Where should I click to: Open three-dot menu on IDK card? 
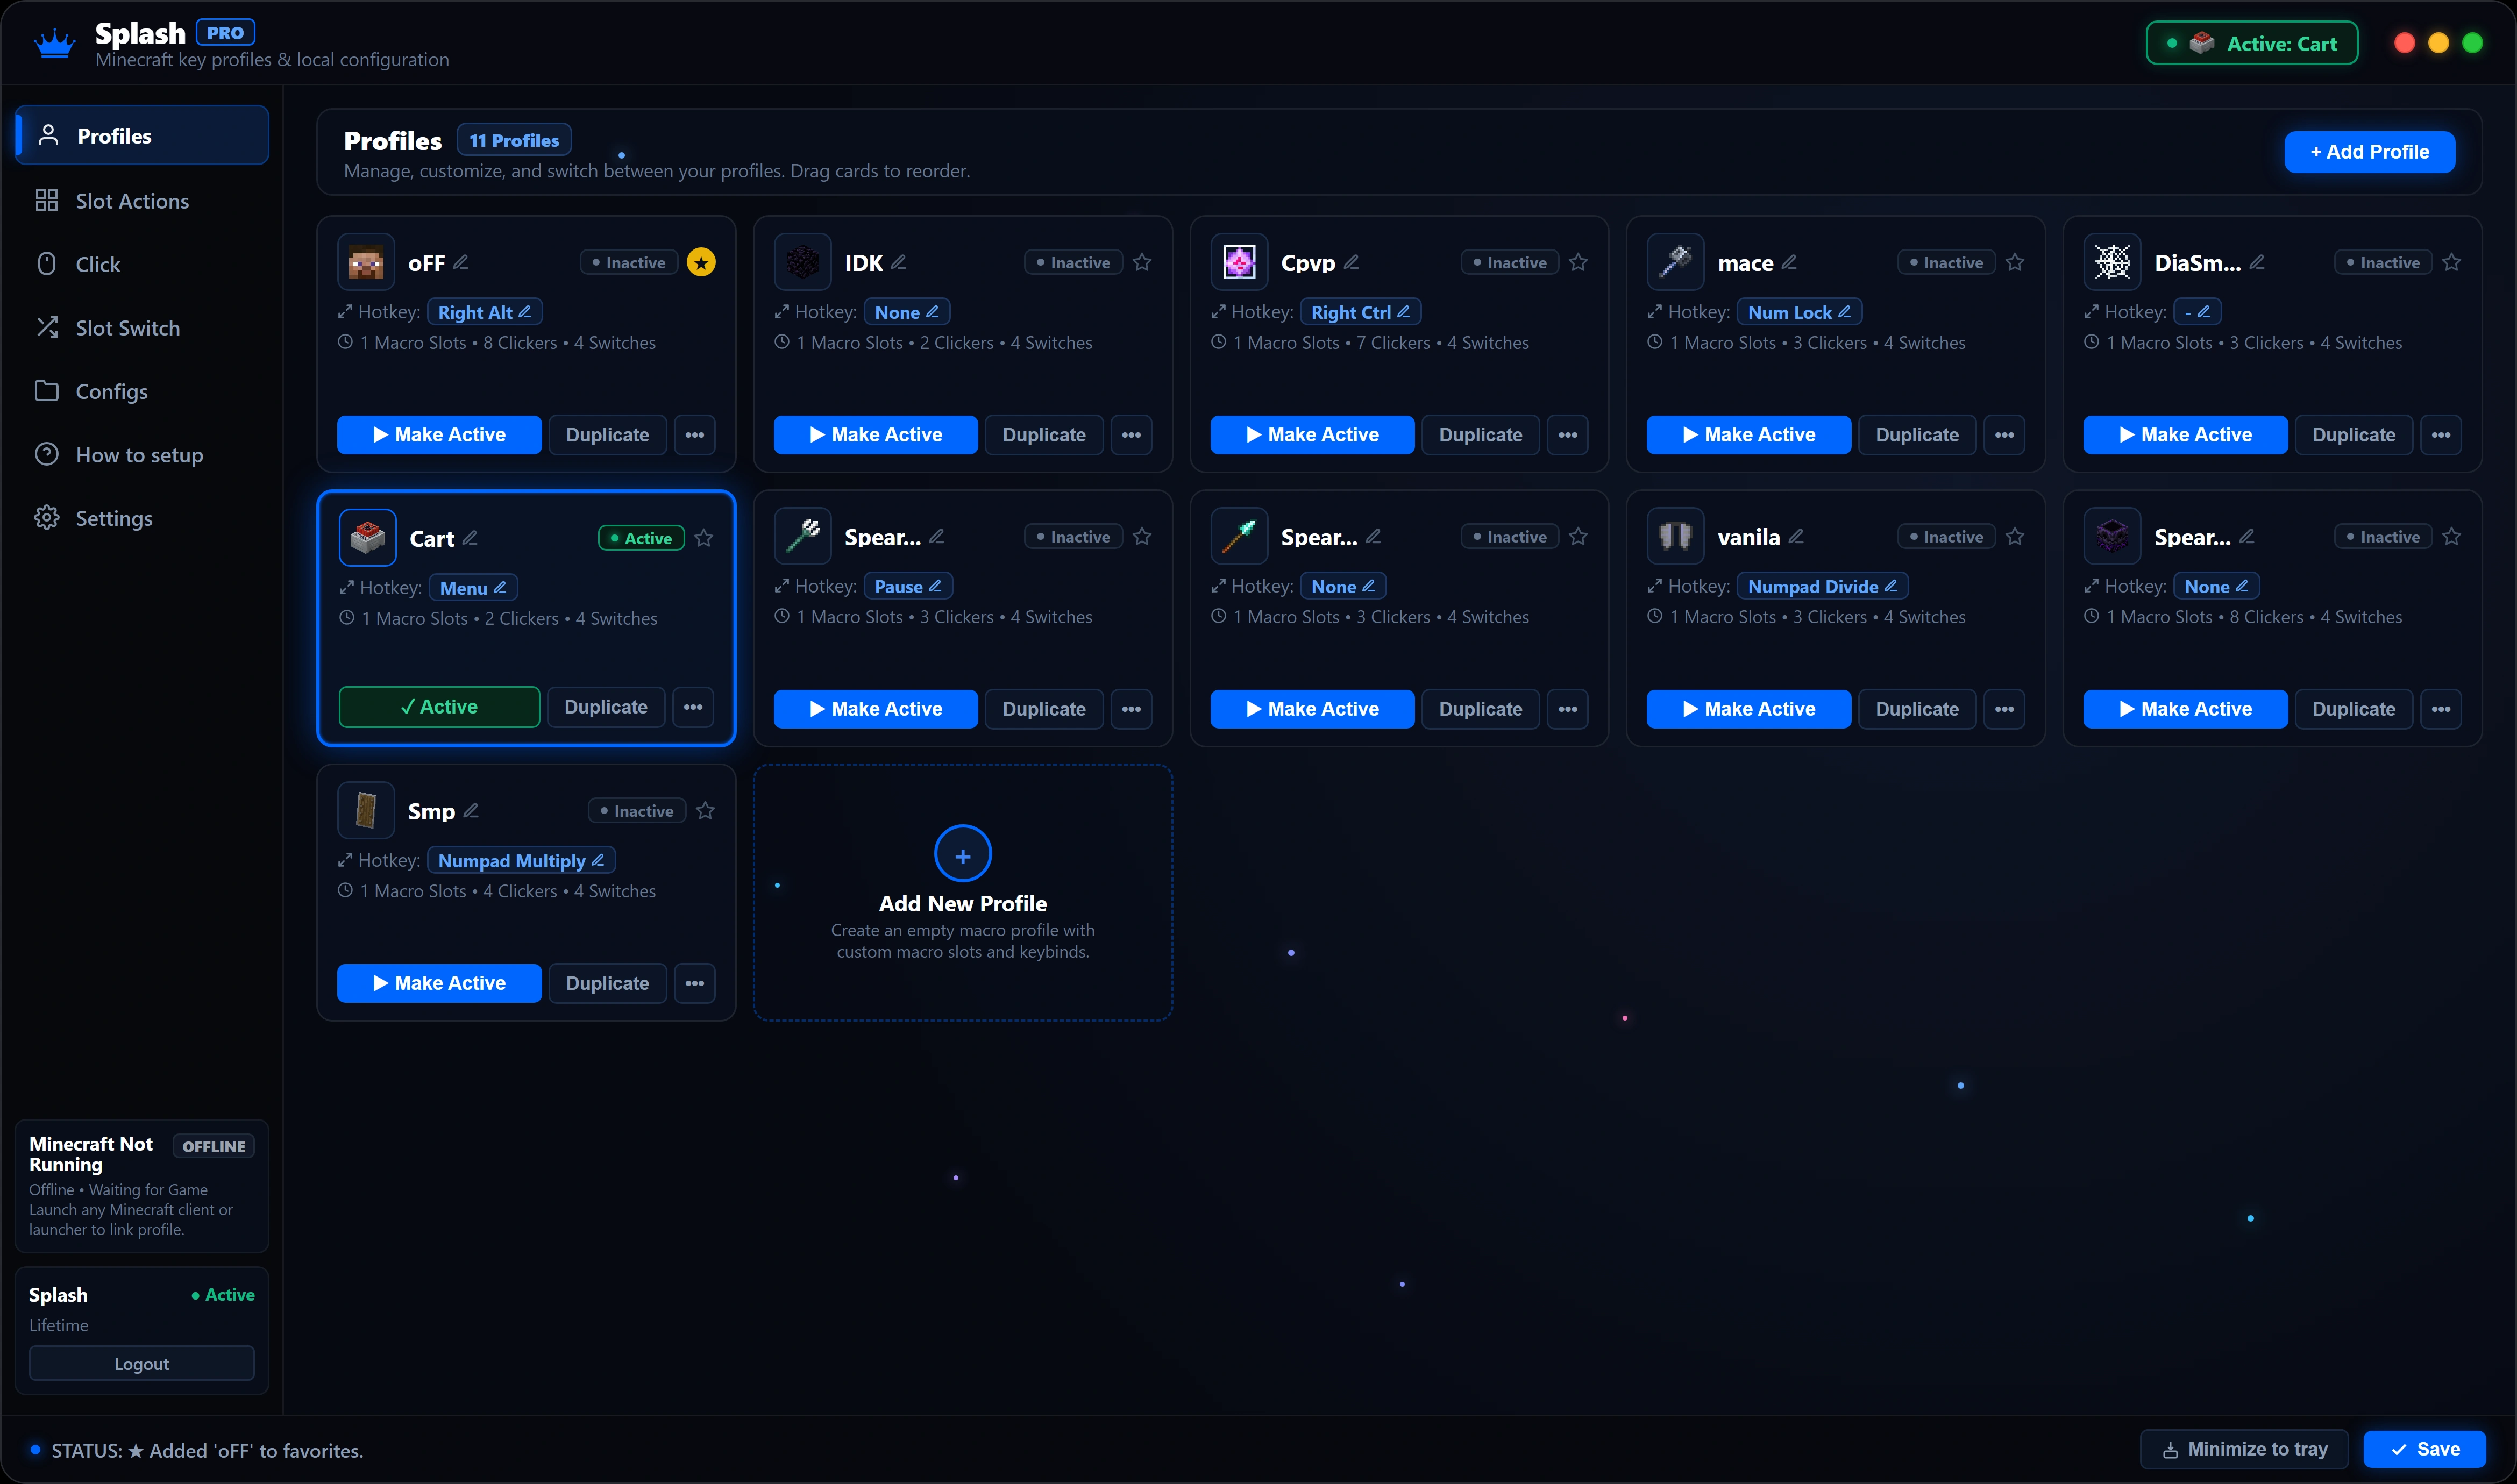point(1131,435)
